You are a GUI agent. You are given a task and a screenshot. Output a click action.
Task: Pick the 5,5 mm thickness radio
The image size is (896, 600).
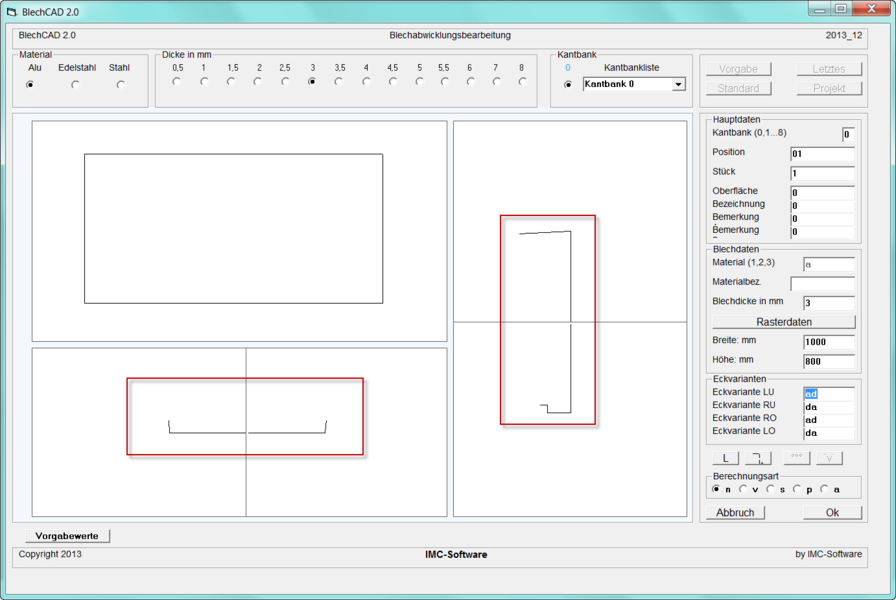[x=445, y=82]
